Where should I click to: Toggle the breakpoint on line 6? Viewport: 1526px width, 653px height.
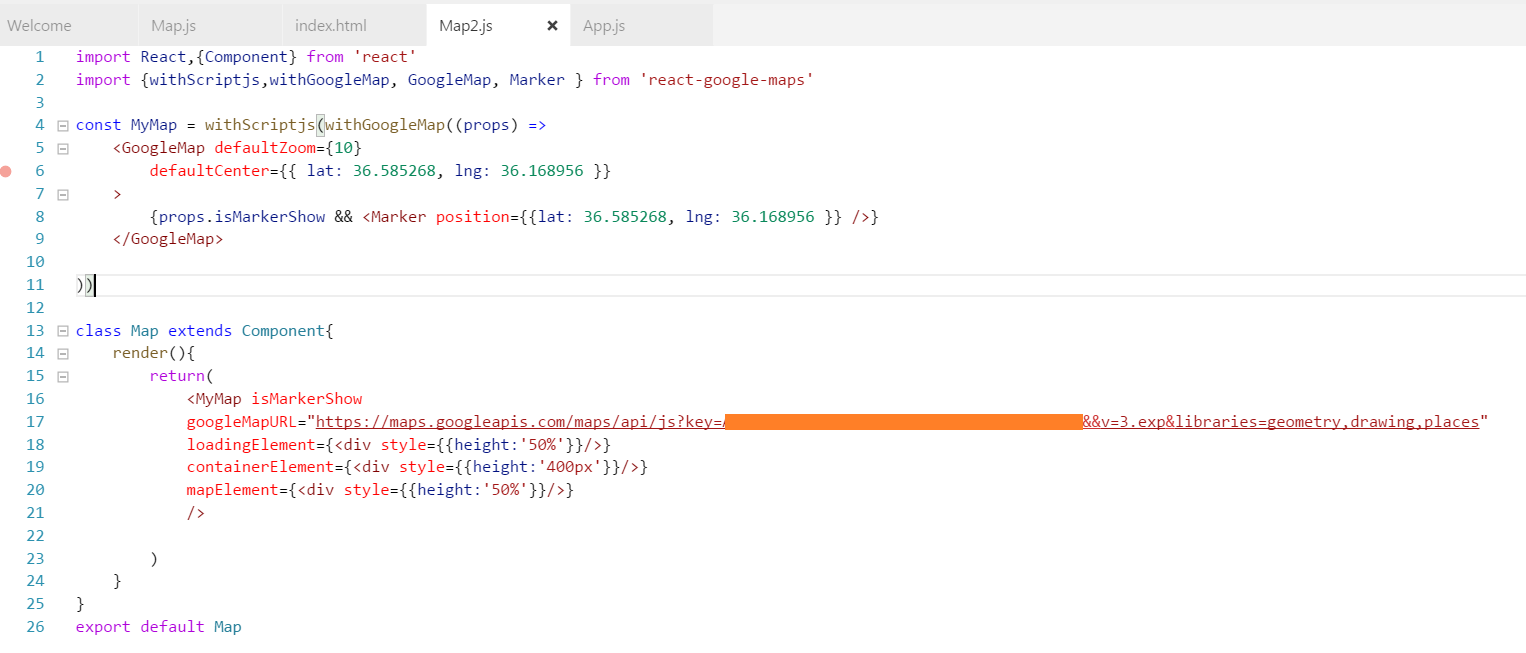tap(7, 171)
